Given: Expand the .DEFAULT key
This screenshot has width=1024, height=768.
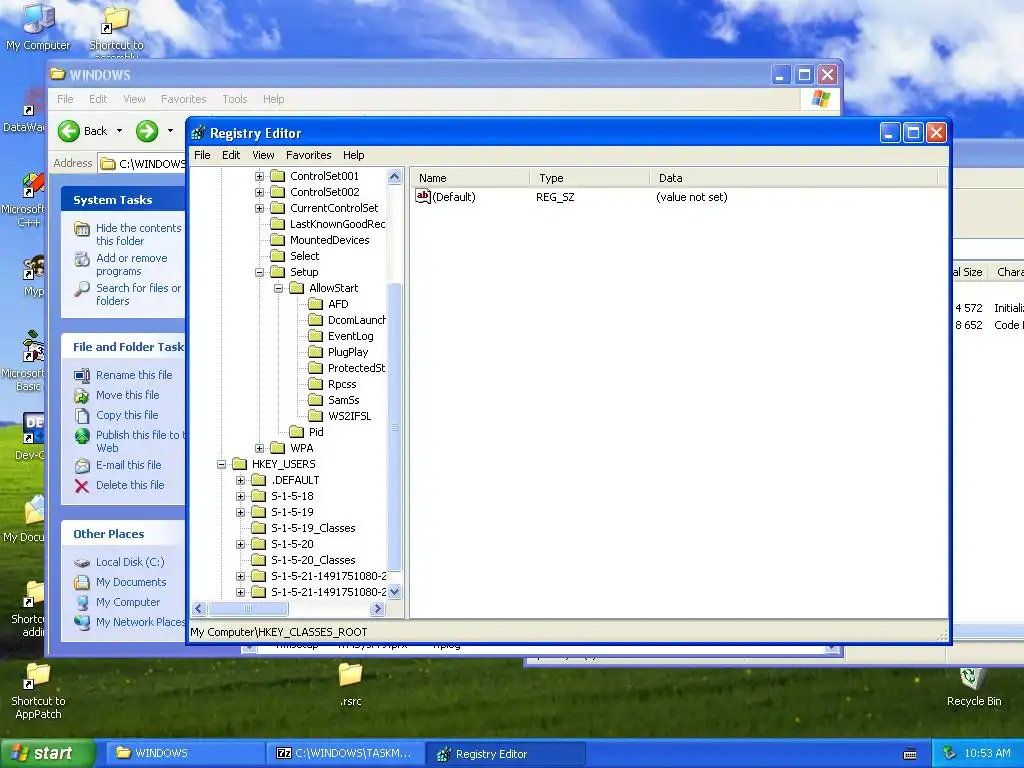Looking at the screenshot, I should (240, 480).
